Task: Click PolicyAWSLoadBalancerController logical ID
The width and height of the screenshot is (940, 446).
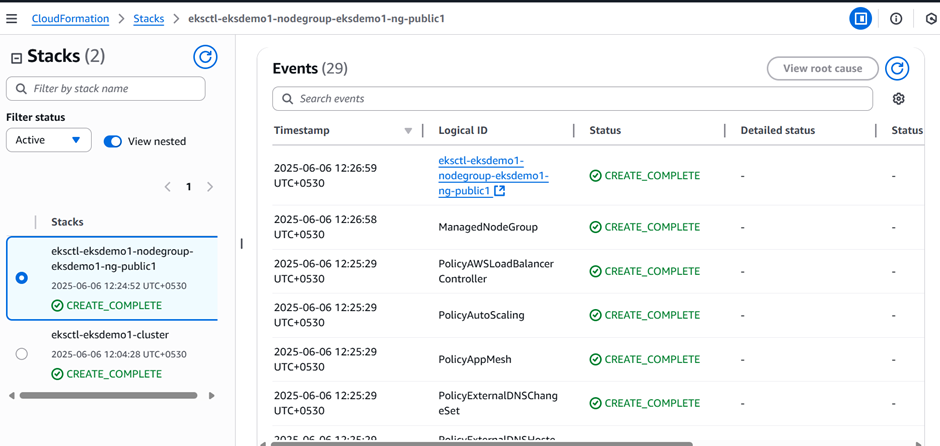Action: pos(496,272)
